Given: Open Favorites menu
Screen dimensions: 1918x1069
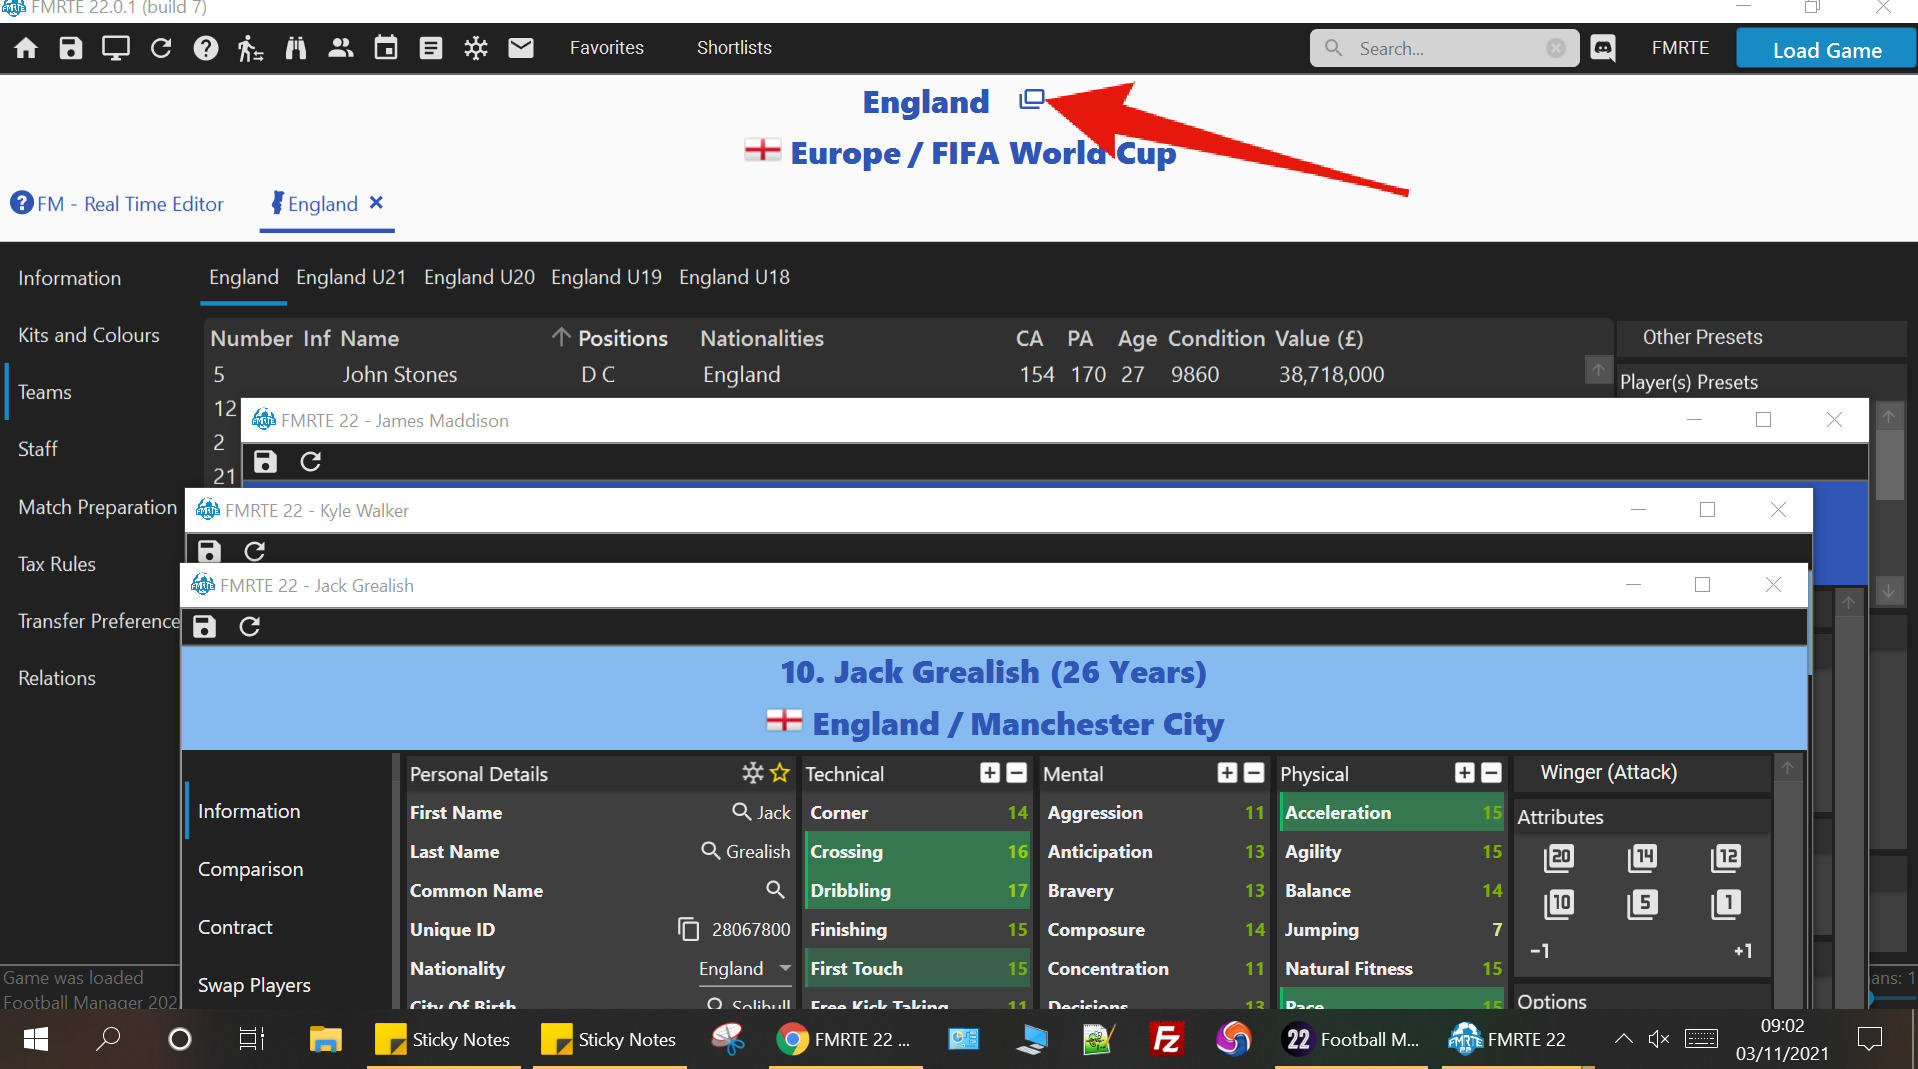Looking at the screenshot, I should pyautogui.click(x=607, y=48).
